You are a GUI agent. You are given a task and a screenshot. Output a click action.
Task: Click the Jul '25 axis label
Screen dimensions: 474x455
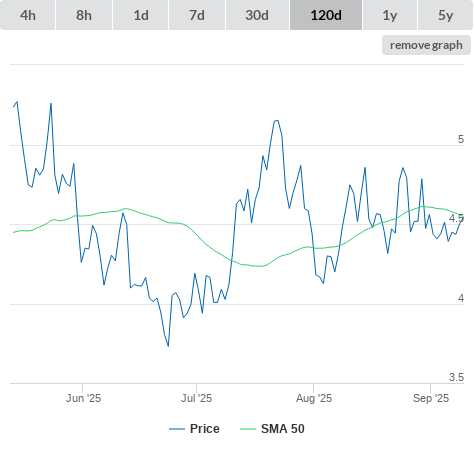pos(196,398)
